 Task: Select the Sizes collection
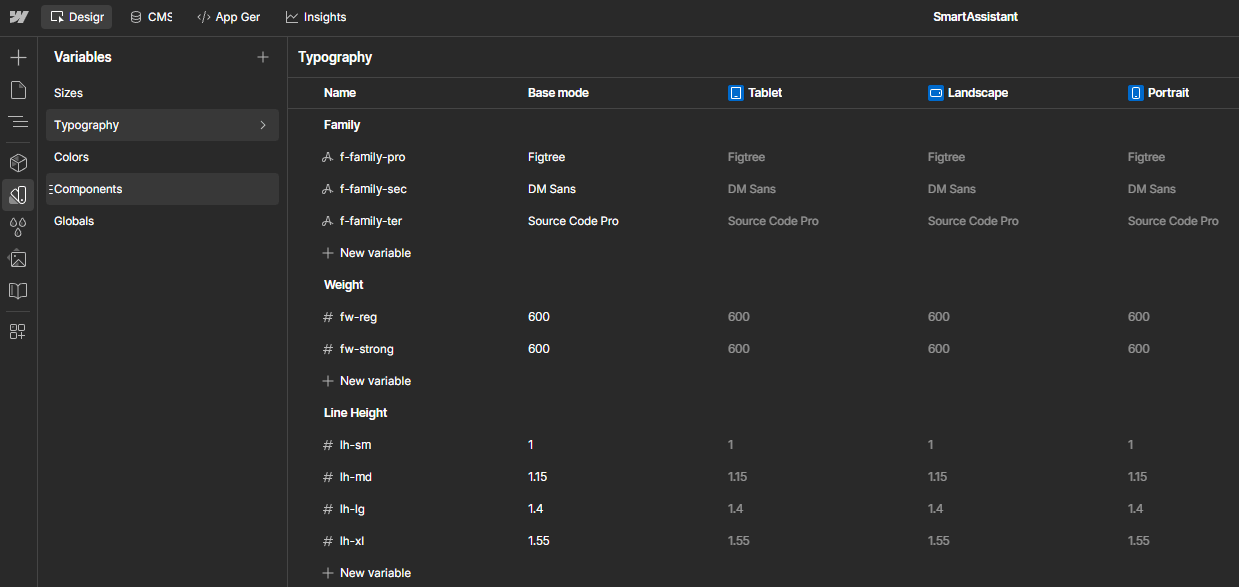click(x=162, y=93)
